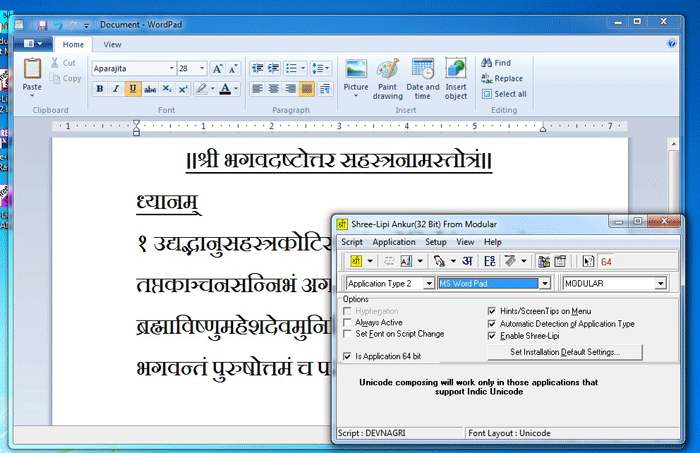Click Select all in Editing group
700x453 pixels.
coord(504,94)
